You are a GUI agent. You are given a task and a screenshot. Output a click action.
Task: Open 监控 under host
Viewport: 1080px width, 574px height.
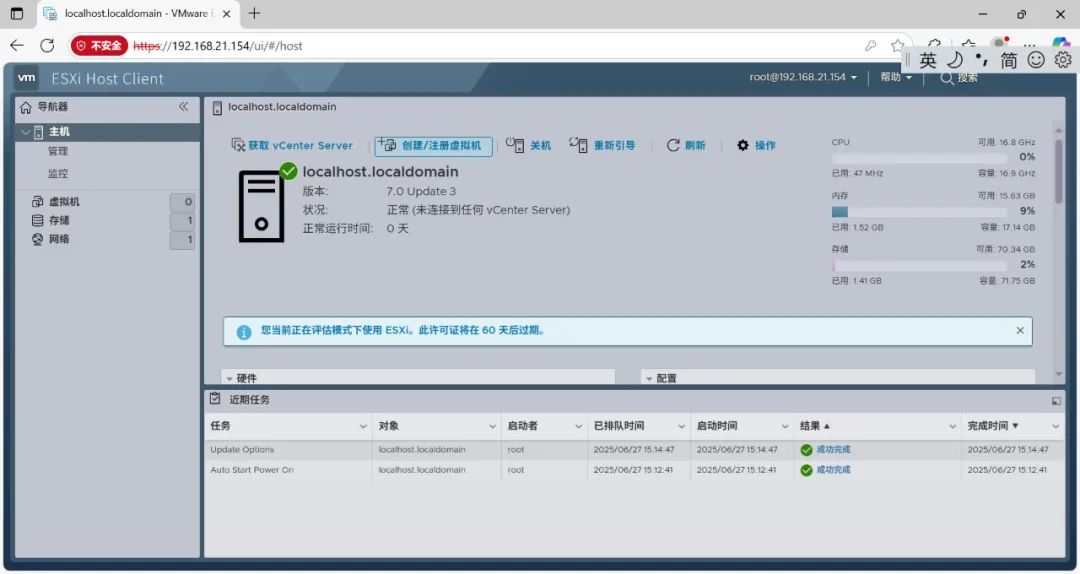click(58, 173)
